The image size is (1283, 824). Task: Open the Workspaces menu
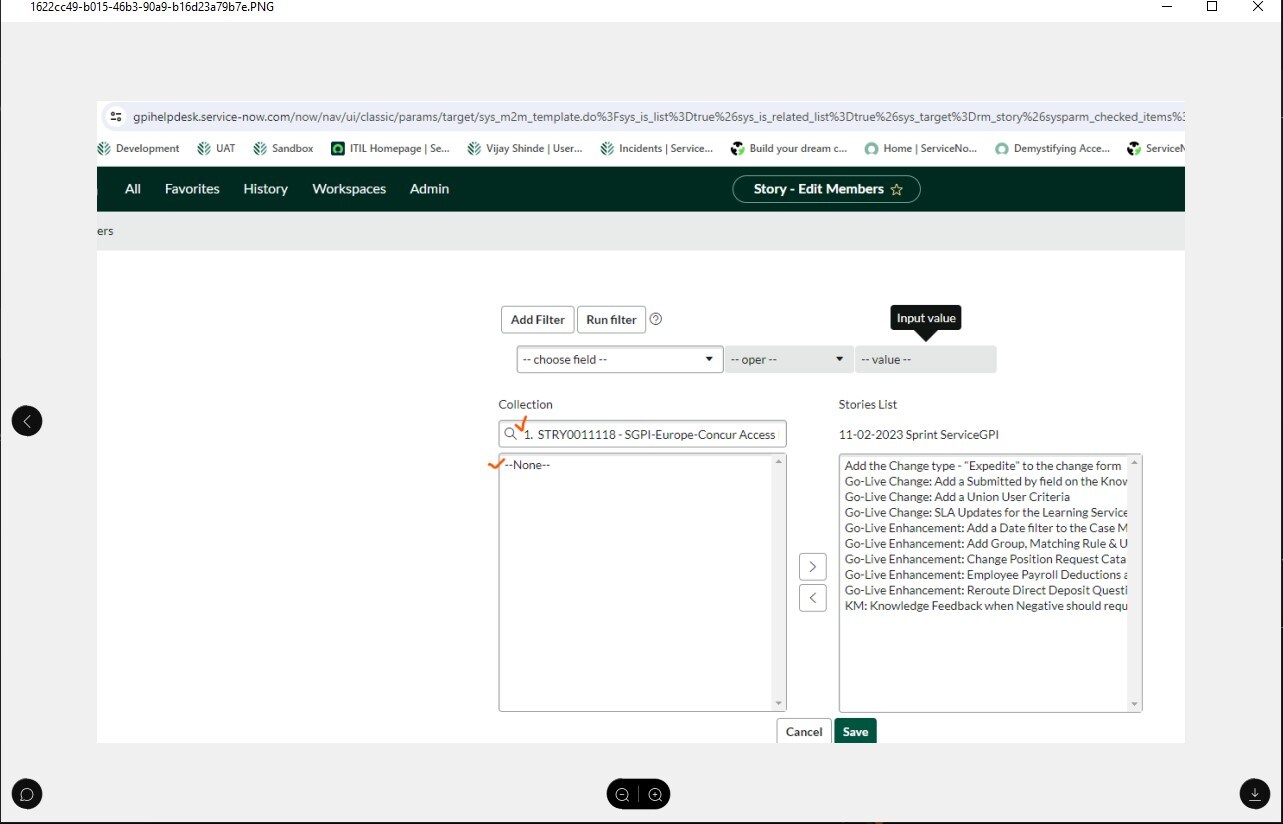pos(349,189)
